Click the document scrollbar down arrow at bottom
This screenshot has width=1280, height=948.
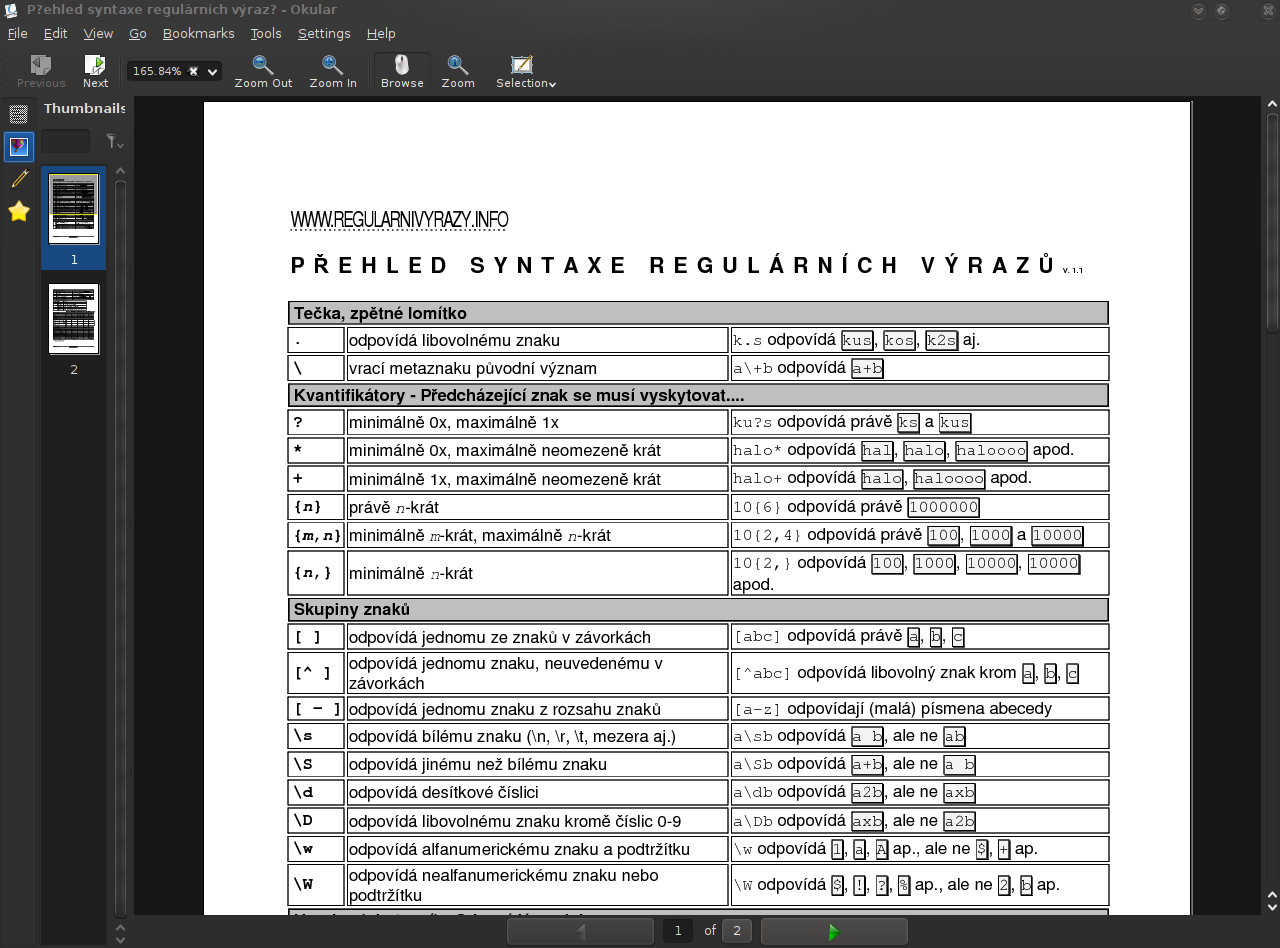1271,908
